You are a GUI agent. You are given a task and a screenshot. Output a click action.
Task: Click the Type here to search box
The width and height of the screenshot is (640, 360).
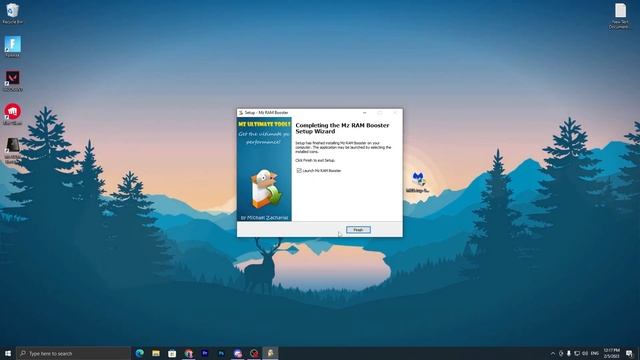(x=73, y=353)
